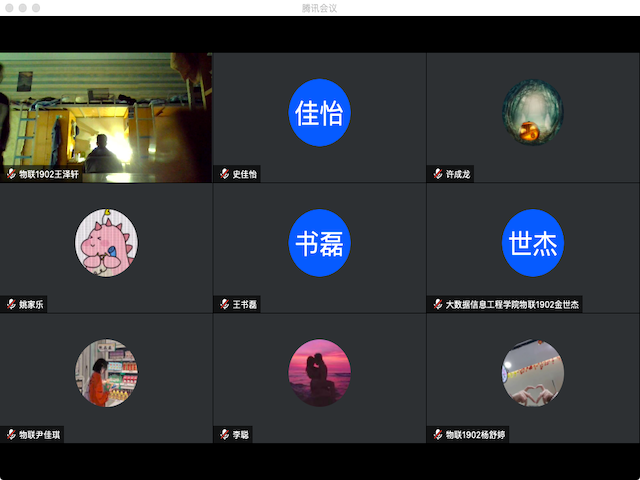Viewport: 640px width, 480px height.
Task: Click muted mic icon beside 物联1902杨舒婷
Action: click(438, 435)
